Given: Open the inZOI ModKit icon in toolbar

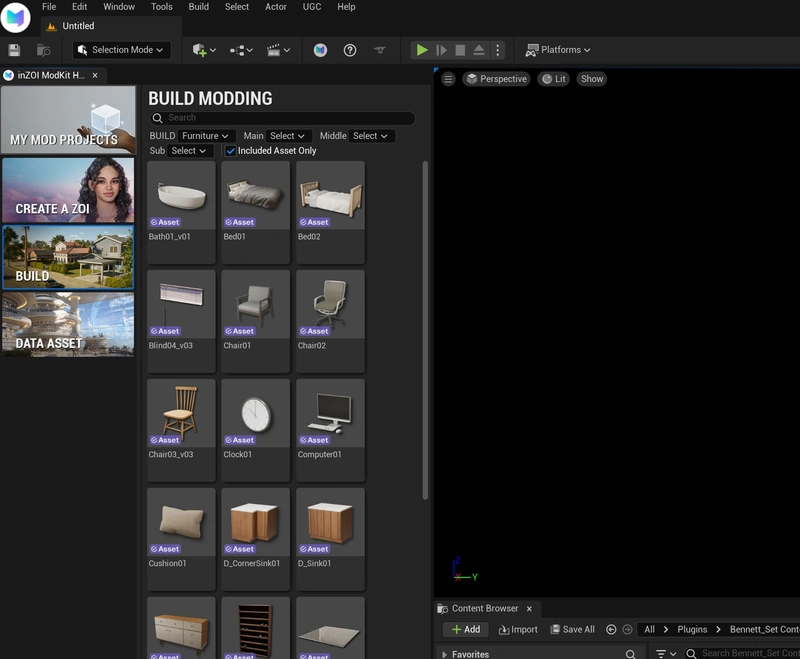Looking at the screenshot, I should click(320, 50).
